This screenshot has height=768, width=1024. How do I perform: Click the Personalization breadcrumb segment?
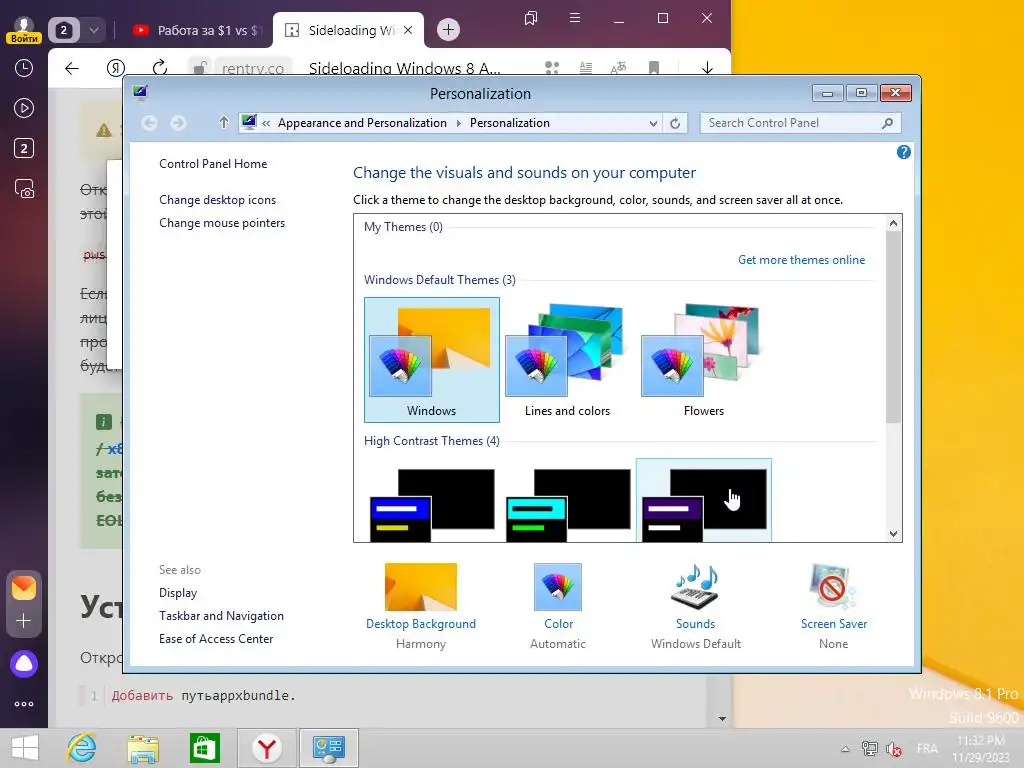[x=509, y=123]
